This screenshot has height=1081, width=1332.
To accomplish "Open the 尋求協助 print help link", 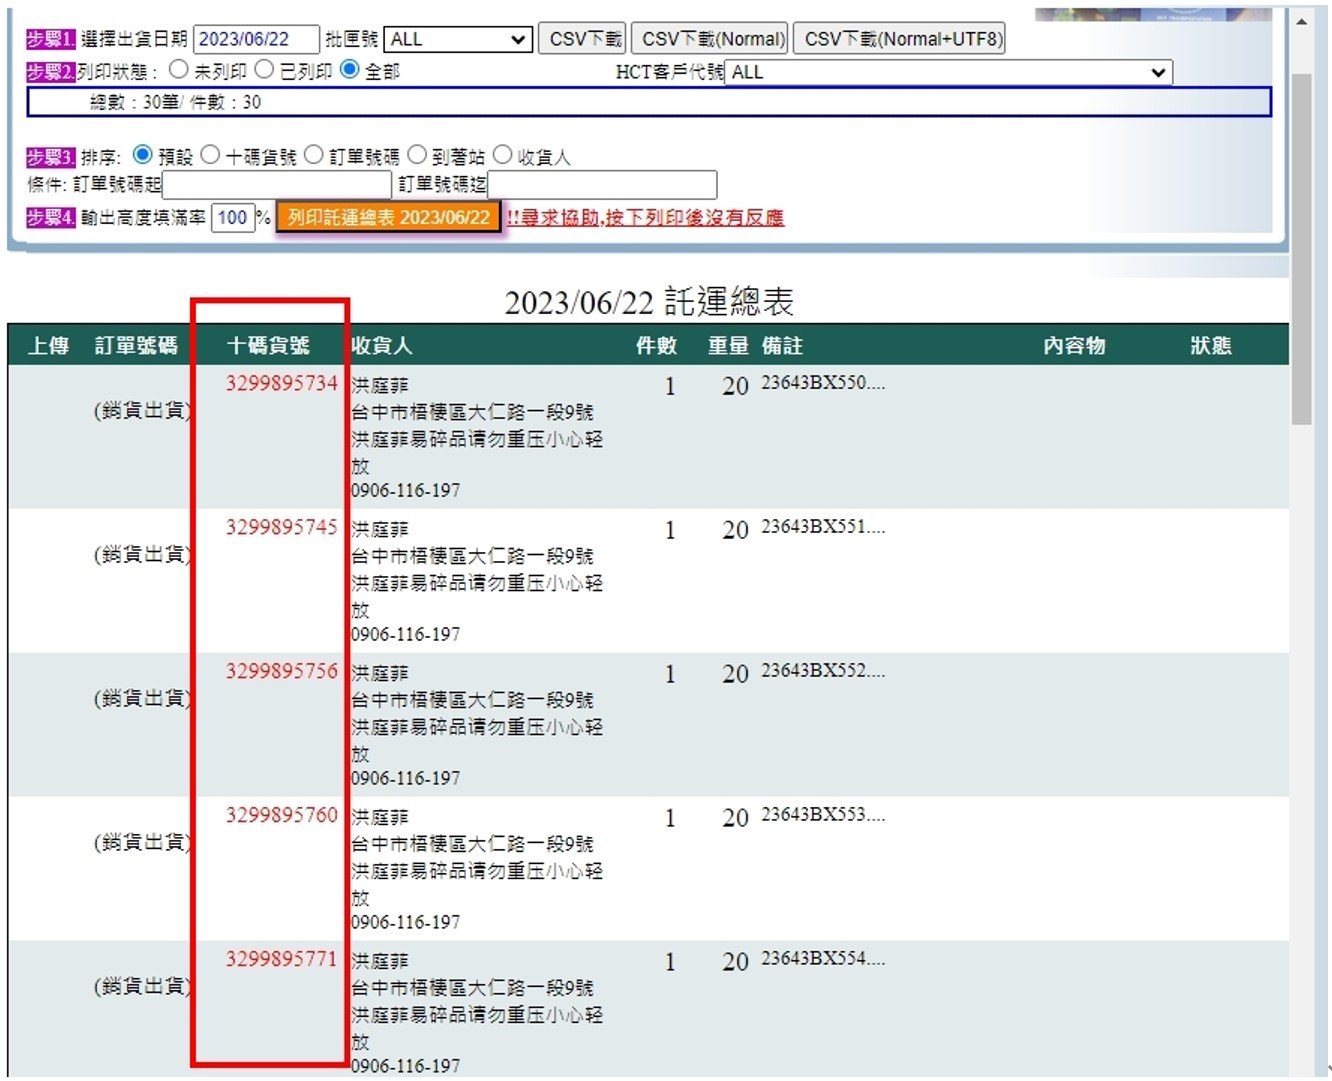I will (x=645, y=218).
